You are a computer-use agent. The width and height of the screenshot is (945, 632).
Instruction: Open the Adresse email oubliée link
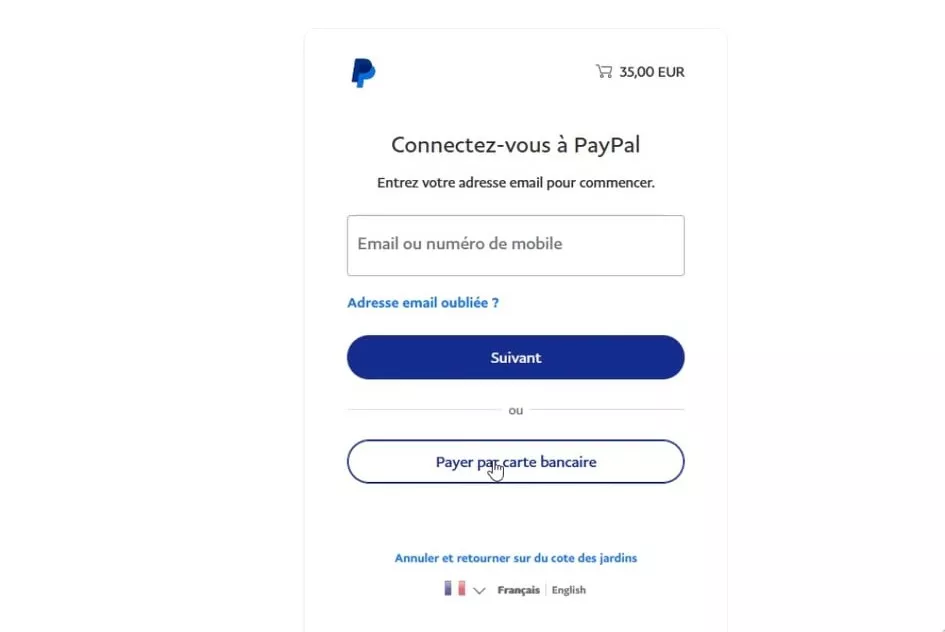click(x=423, y=302)
